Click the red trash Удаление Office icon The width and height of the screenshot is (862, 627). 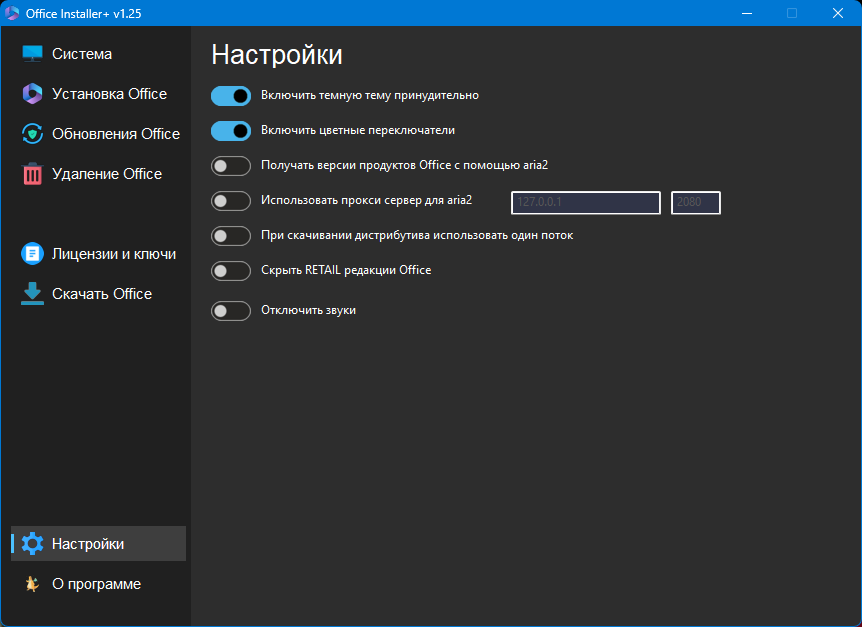[x=32, y=174]
